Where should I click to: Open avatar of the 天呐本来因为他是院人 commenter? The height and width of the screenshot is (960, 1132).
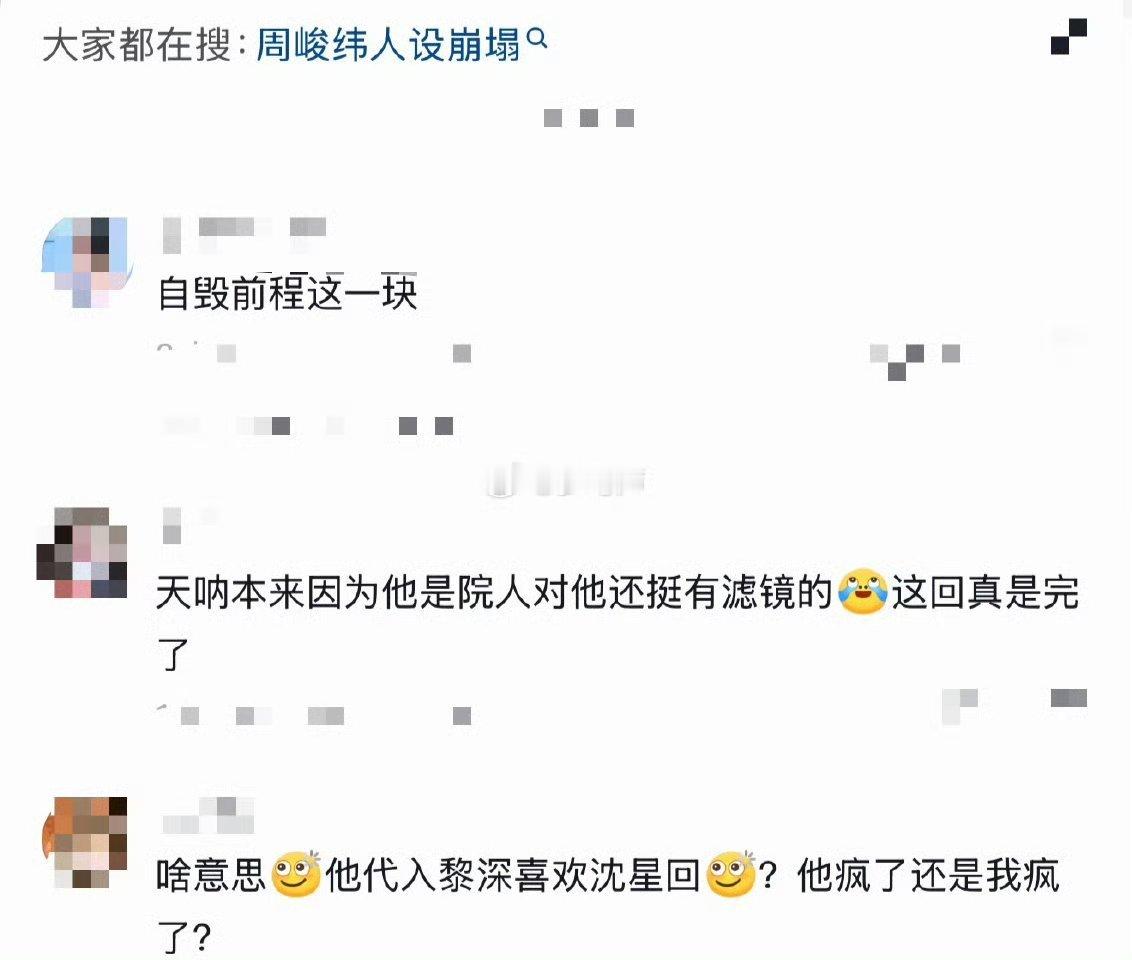(x=82, y=552)
